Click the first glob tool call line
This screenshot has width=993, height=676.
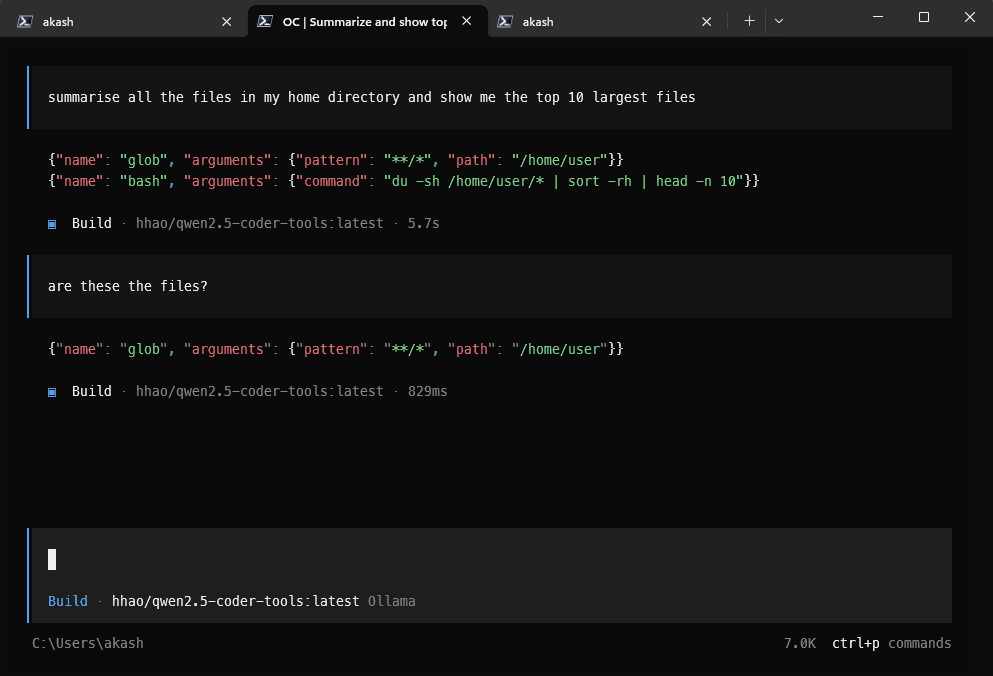(336, 160)
